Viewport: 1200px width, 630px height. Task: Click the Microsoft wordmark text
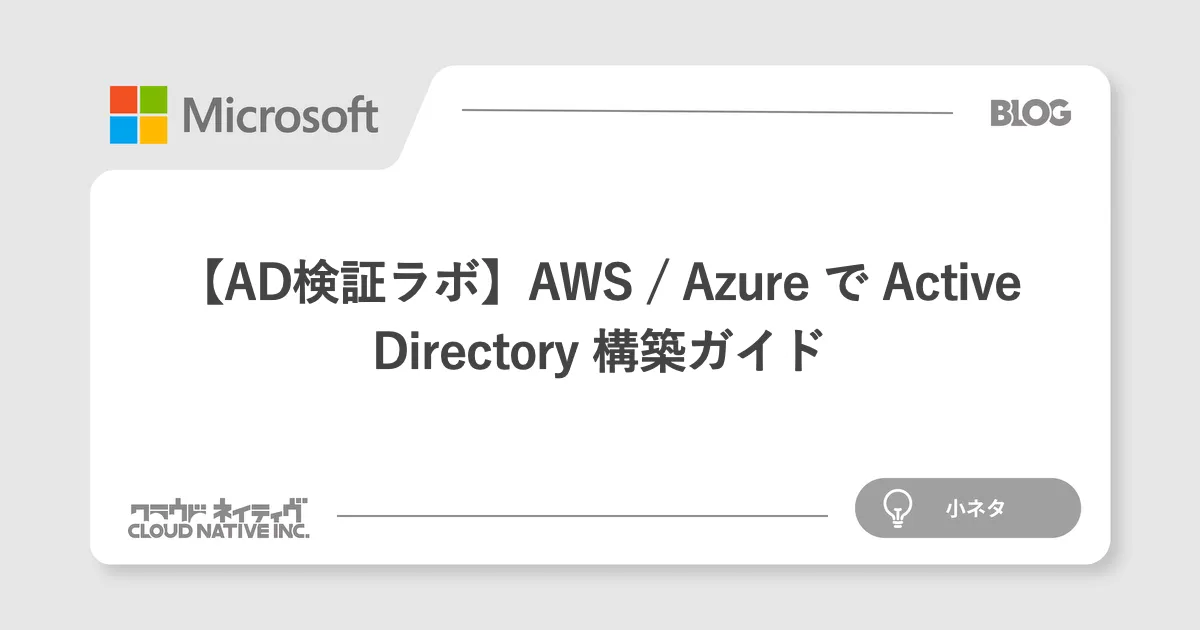(x=281, y=116)
